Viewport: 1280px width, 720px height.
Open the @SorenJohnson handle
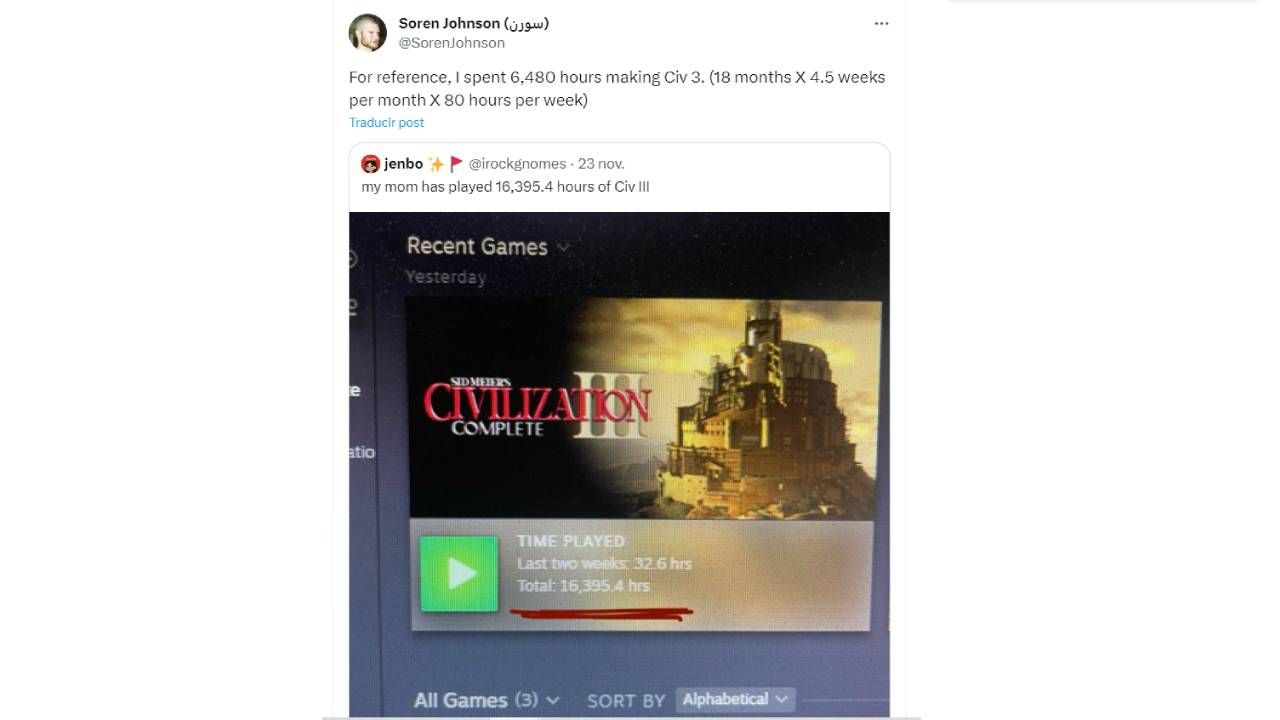[451, 43]
